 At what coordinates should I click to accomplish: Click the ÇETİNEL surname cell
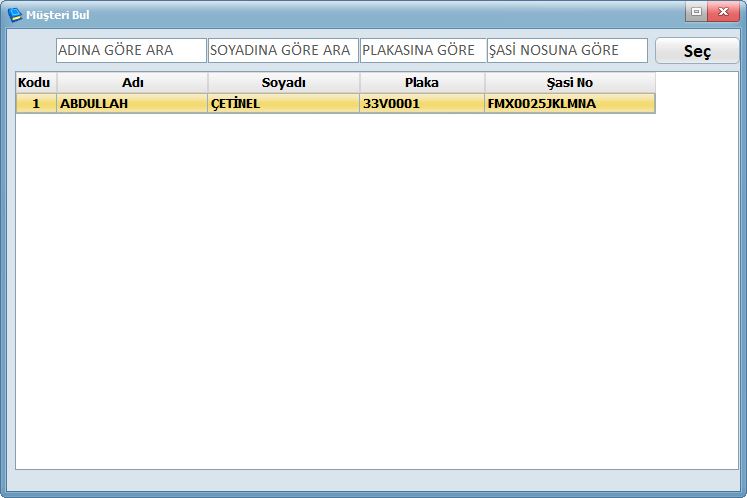tap(283, 103)
